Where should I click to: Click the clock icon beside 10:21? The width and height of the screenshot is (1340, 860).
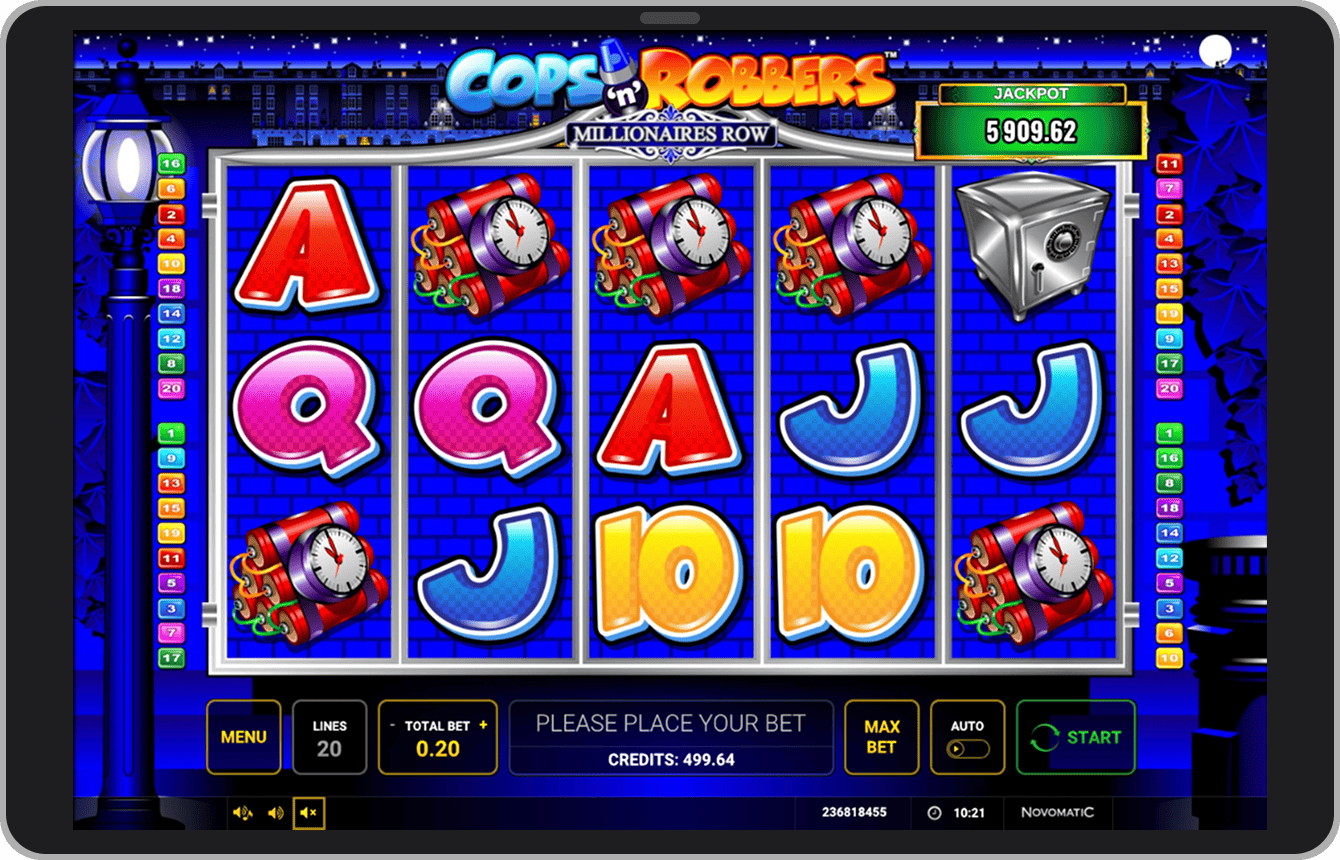tap(934, 813)
